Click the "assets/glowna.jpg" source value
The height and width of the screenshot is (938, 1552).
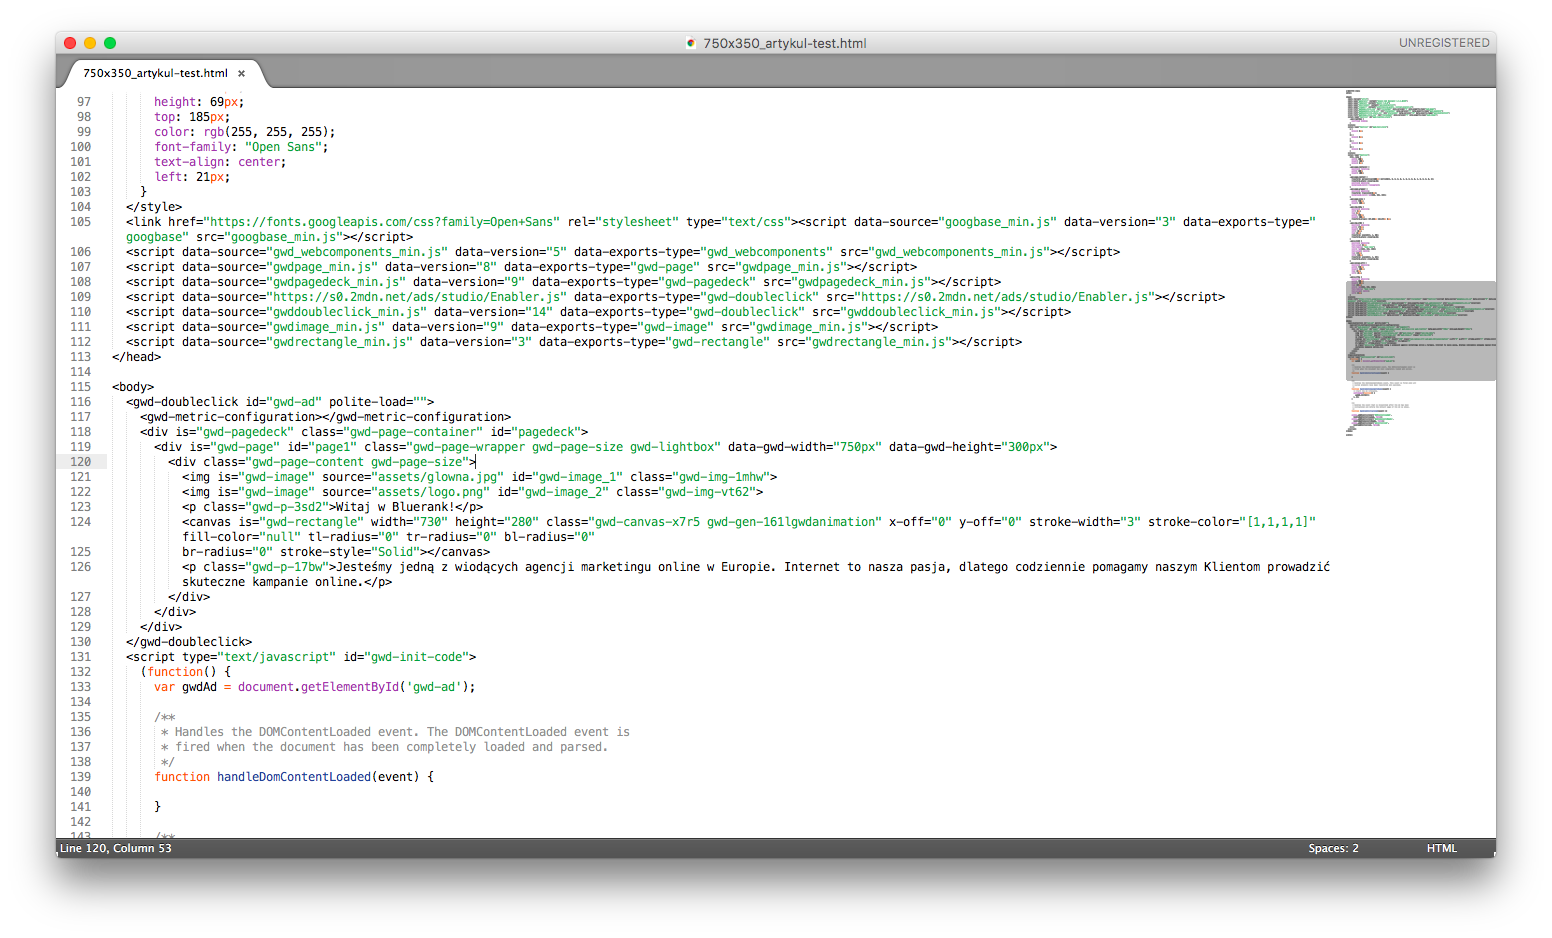coord(438,477)
